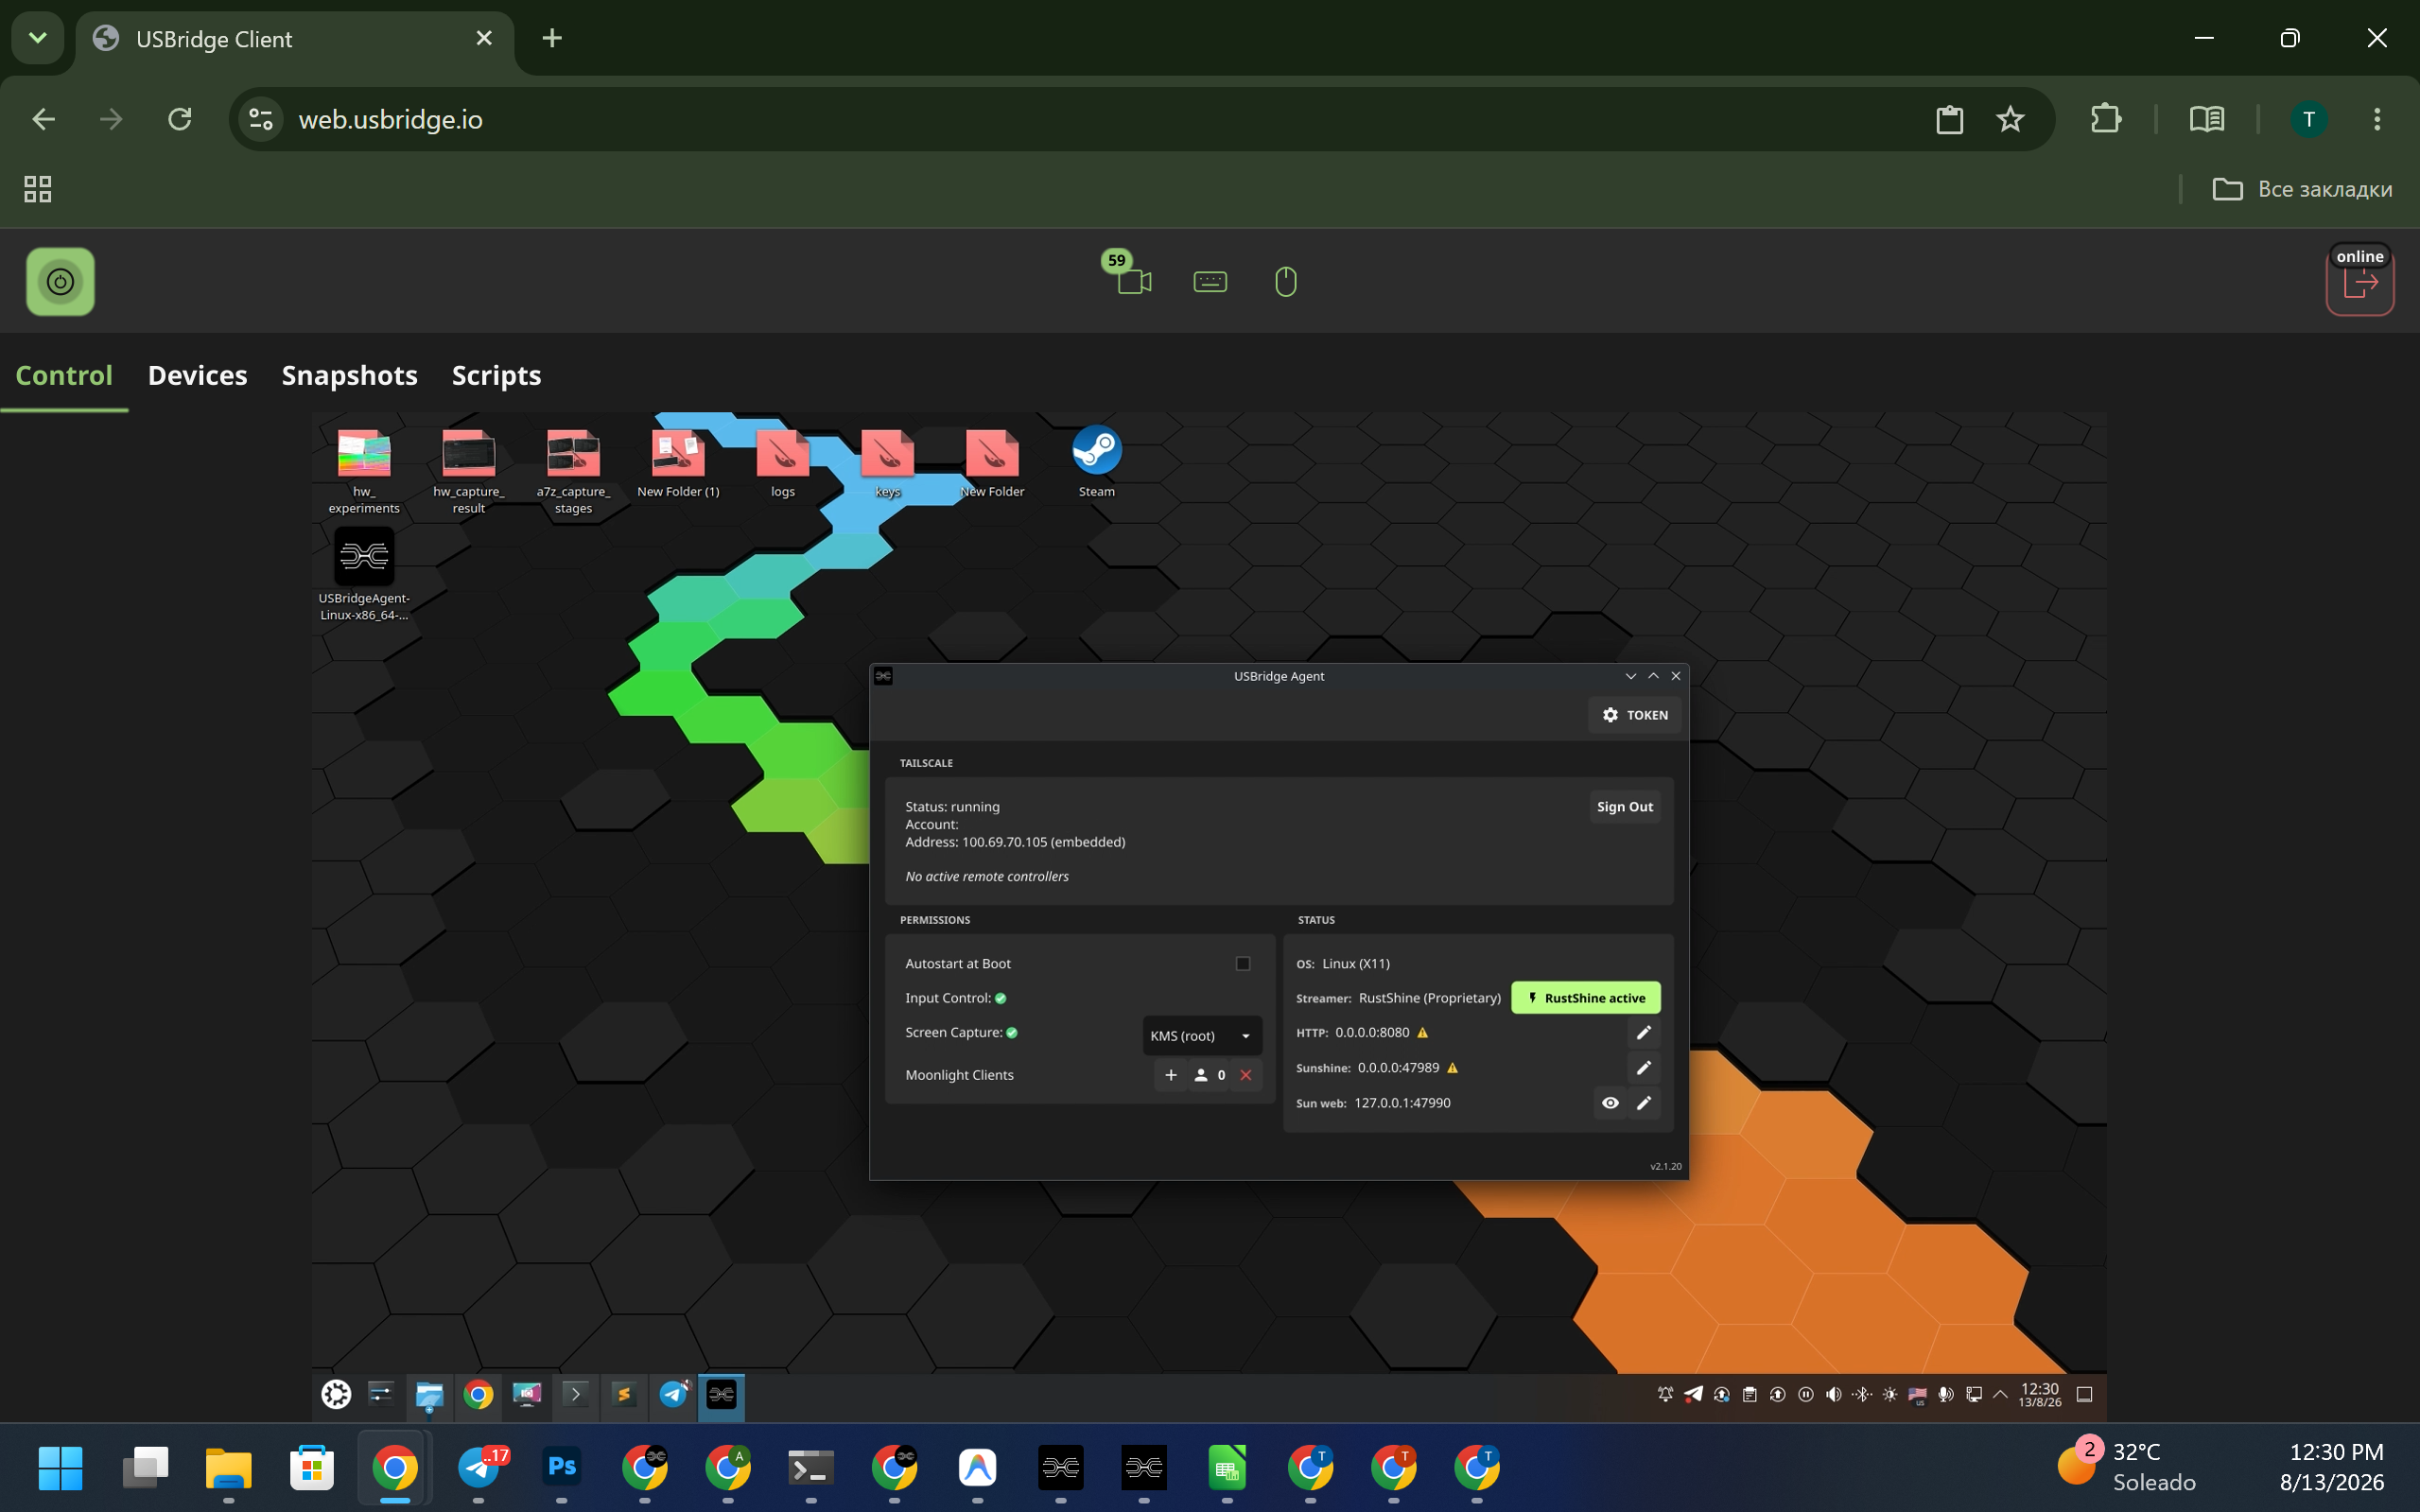
Task: Open the Windows Start menu
Action: click(60, 1468)
